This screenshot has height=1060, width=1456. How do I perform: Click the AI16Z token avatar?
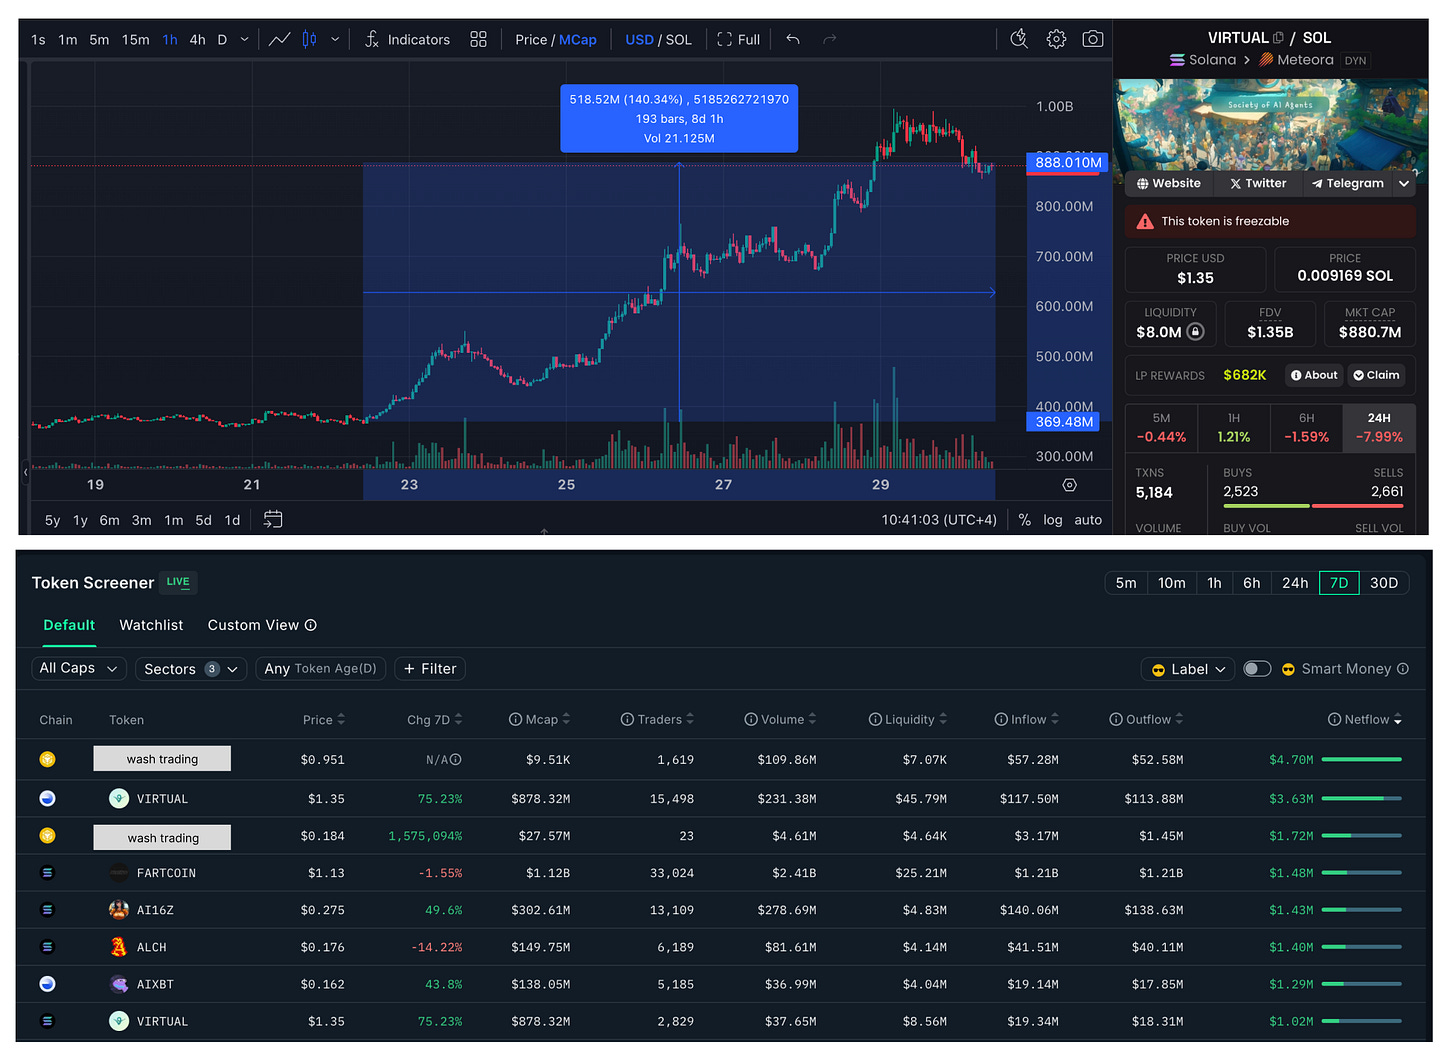pos(119,910)
